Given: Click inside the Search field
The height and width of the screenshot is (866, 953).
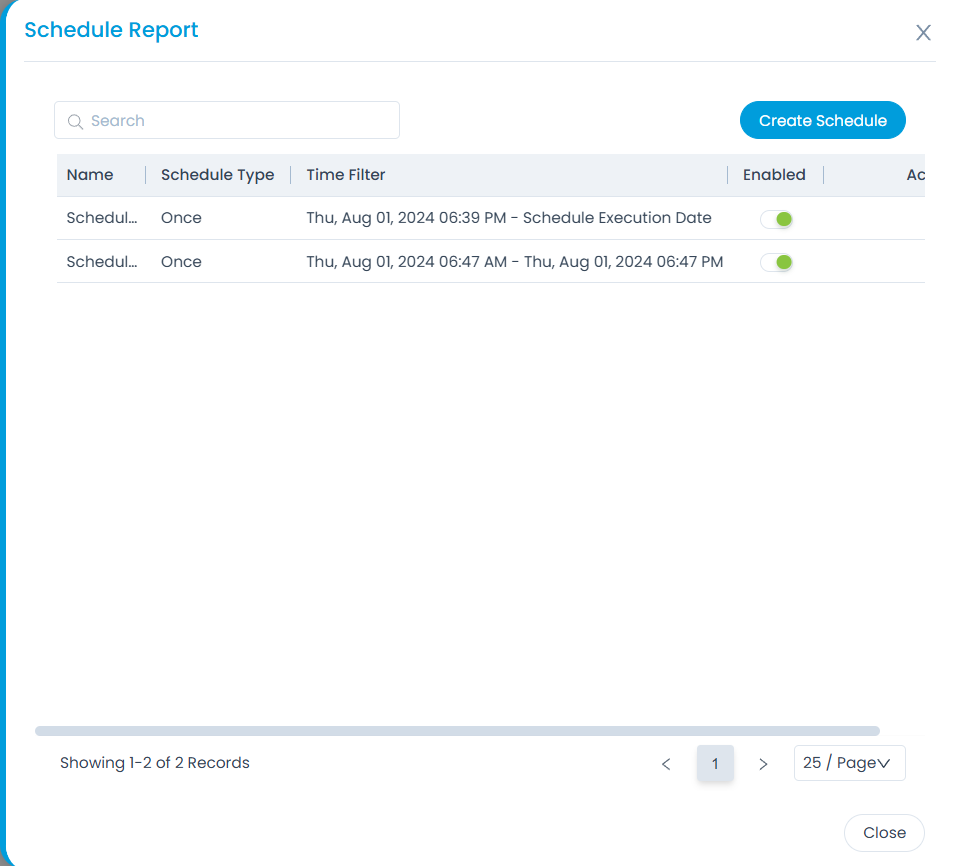Looking at the screenshot, I should [226, 120].
